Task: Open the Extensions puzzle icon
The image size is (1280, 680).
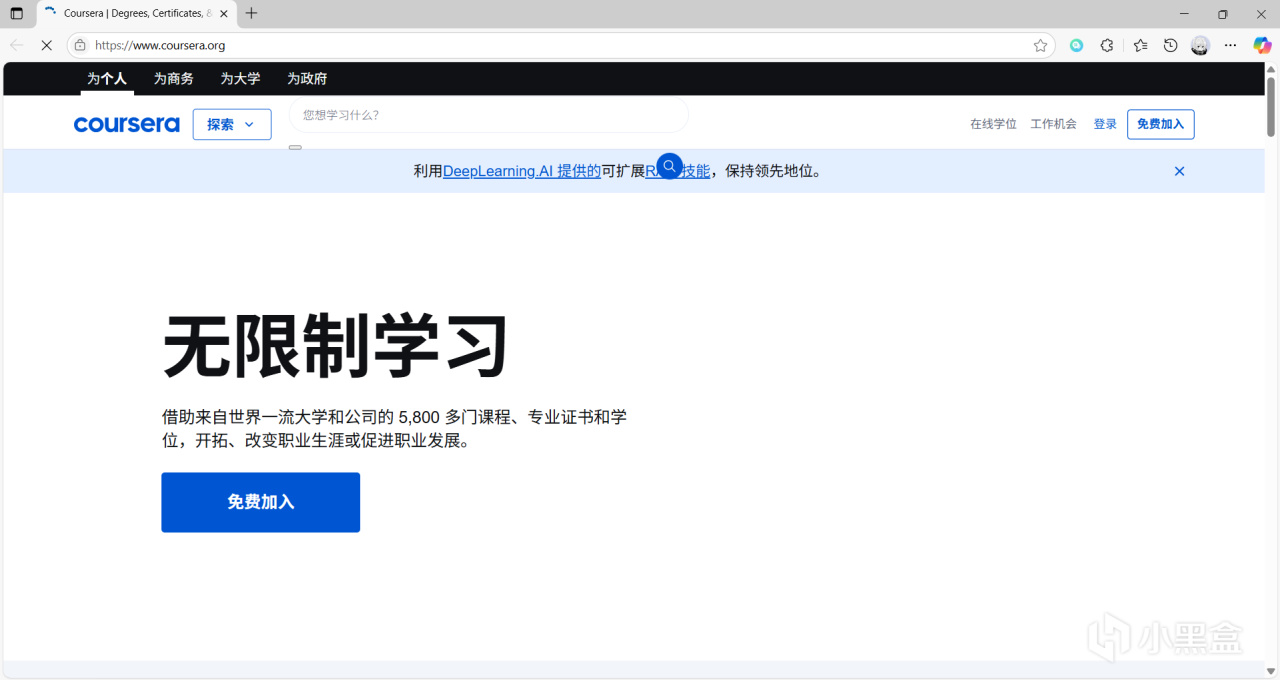Action: point(1107,45)
